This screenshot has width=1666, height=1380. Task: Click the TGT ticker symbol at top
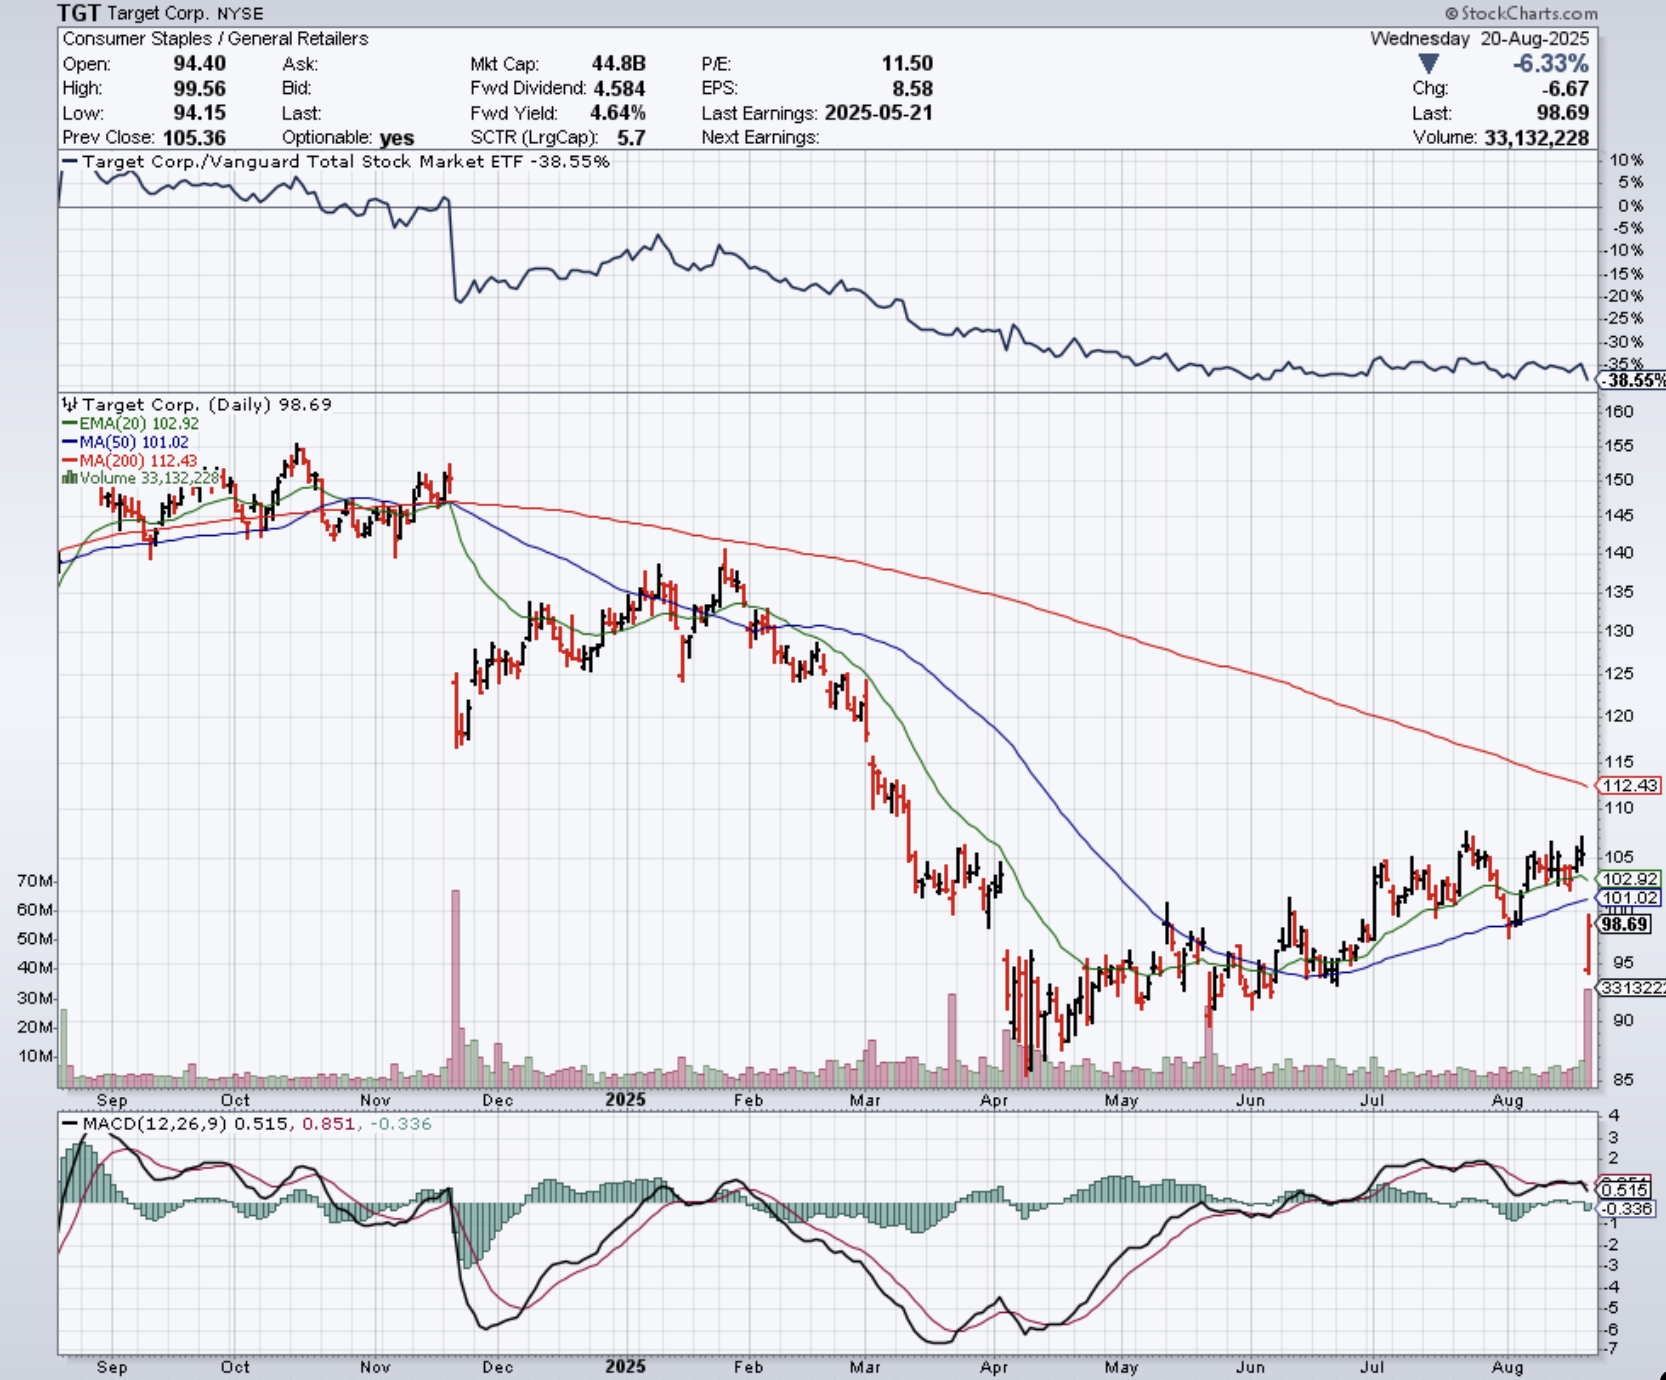point(79,13)
